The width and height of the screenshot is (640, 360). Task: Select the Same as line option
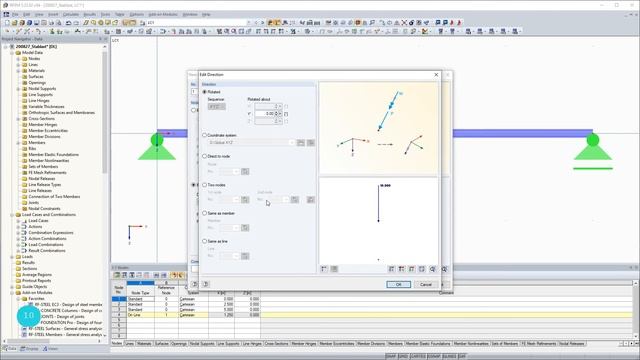tap(204, 241)
